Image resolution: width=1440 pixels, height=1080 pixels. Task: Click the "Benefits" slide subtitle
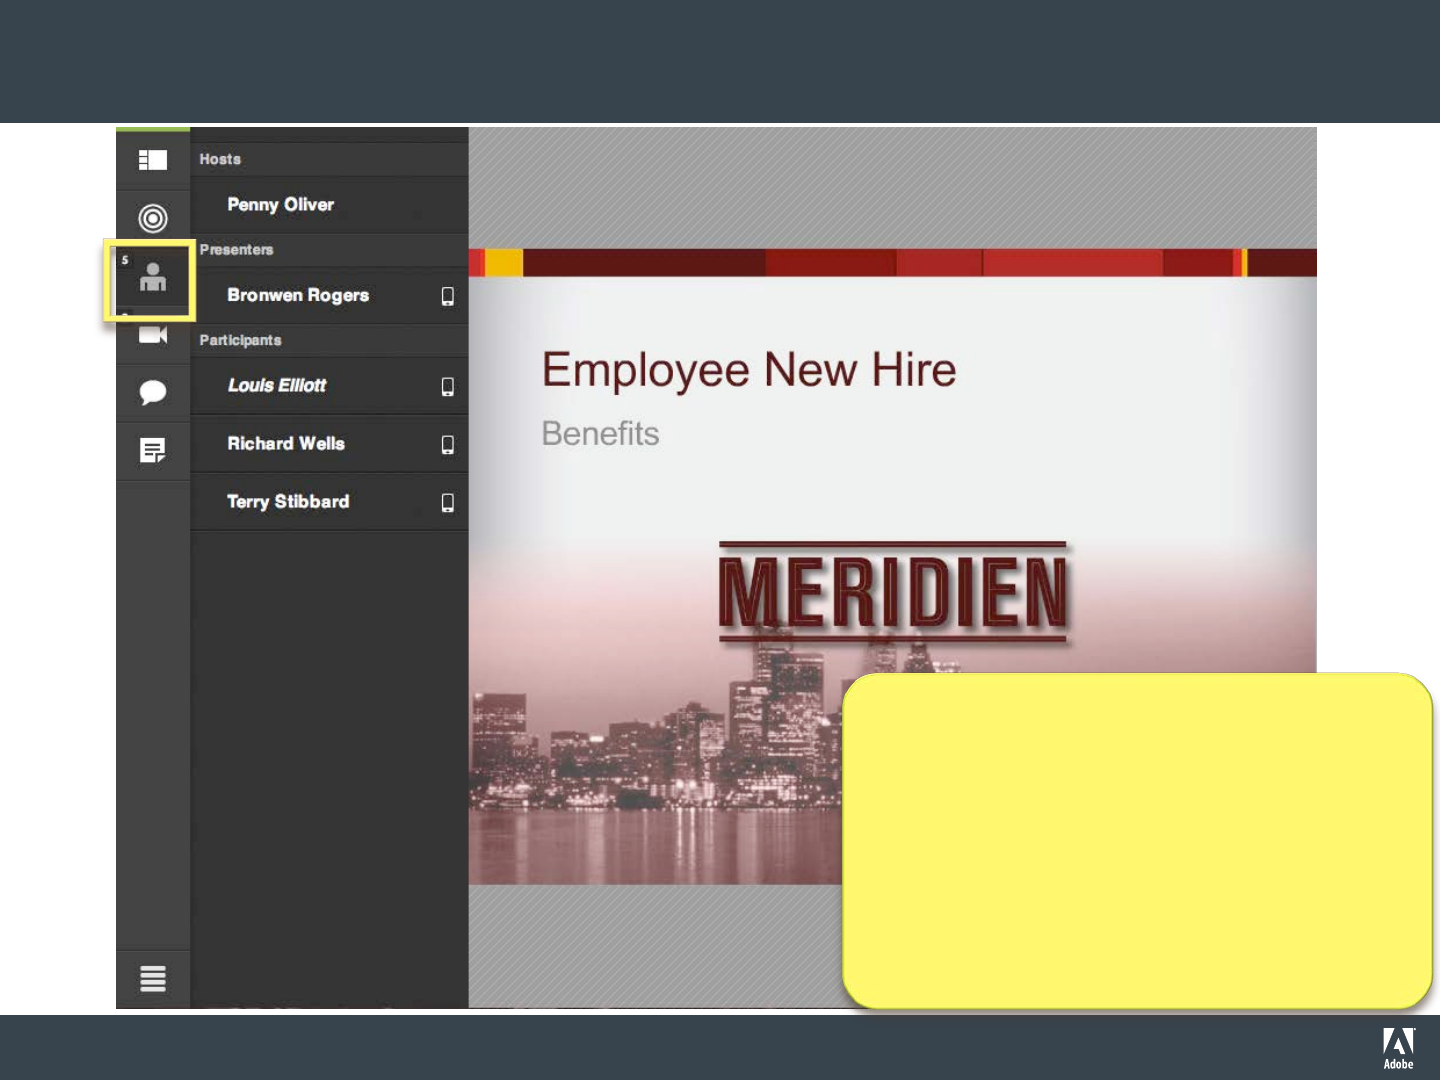click(600, 434)
